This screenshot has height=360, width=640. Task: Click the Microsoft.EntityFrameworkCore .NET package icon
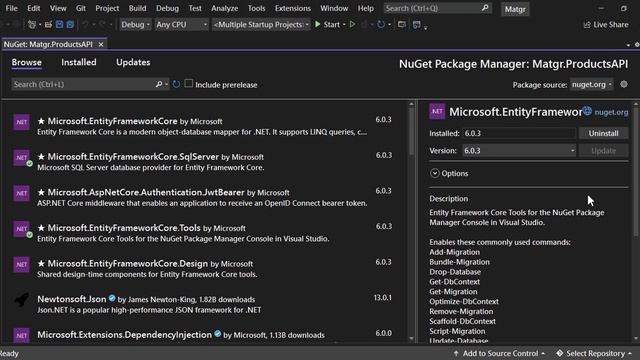tap(21, 122)
